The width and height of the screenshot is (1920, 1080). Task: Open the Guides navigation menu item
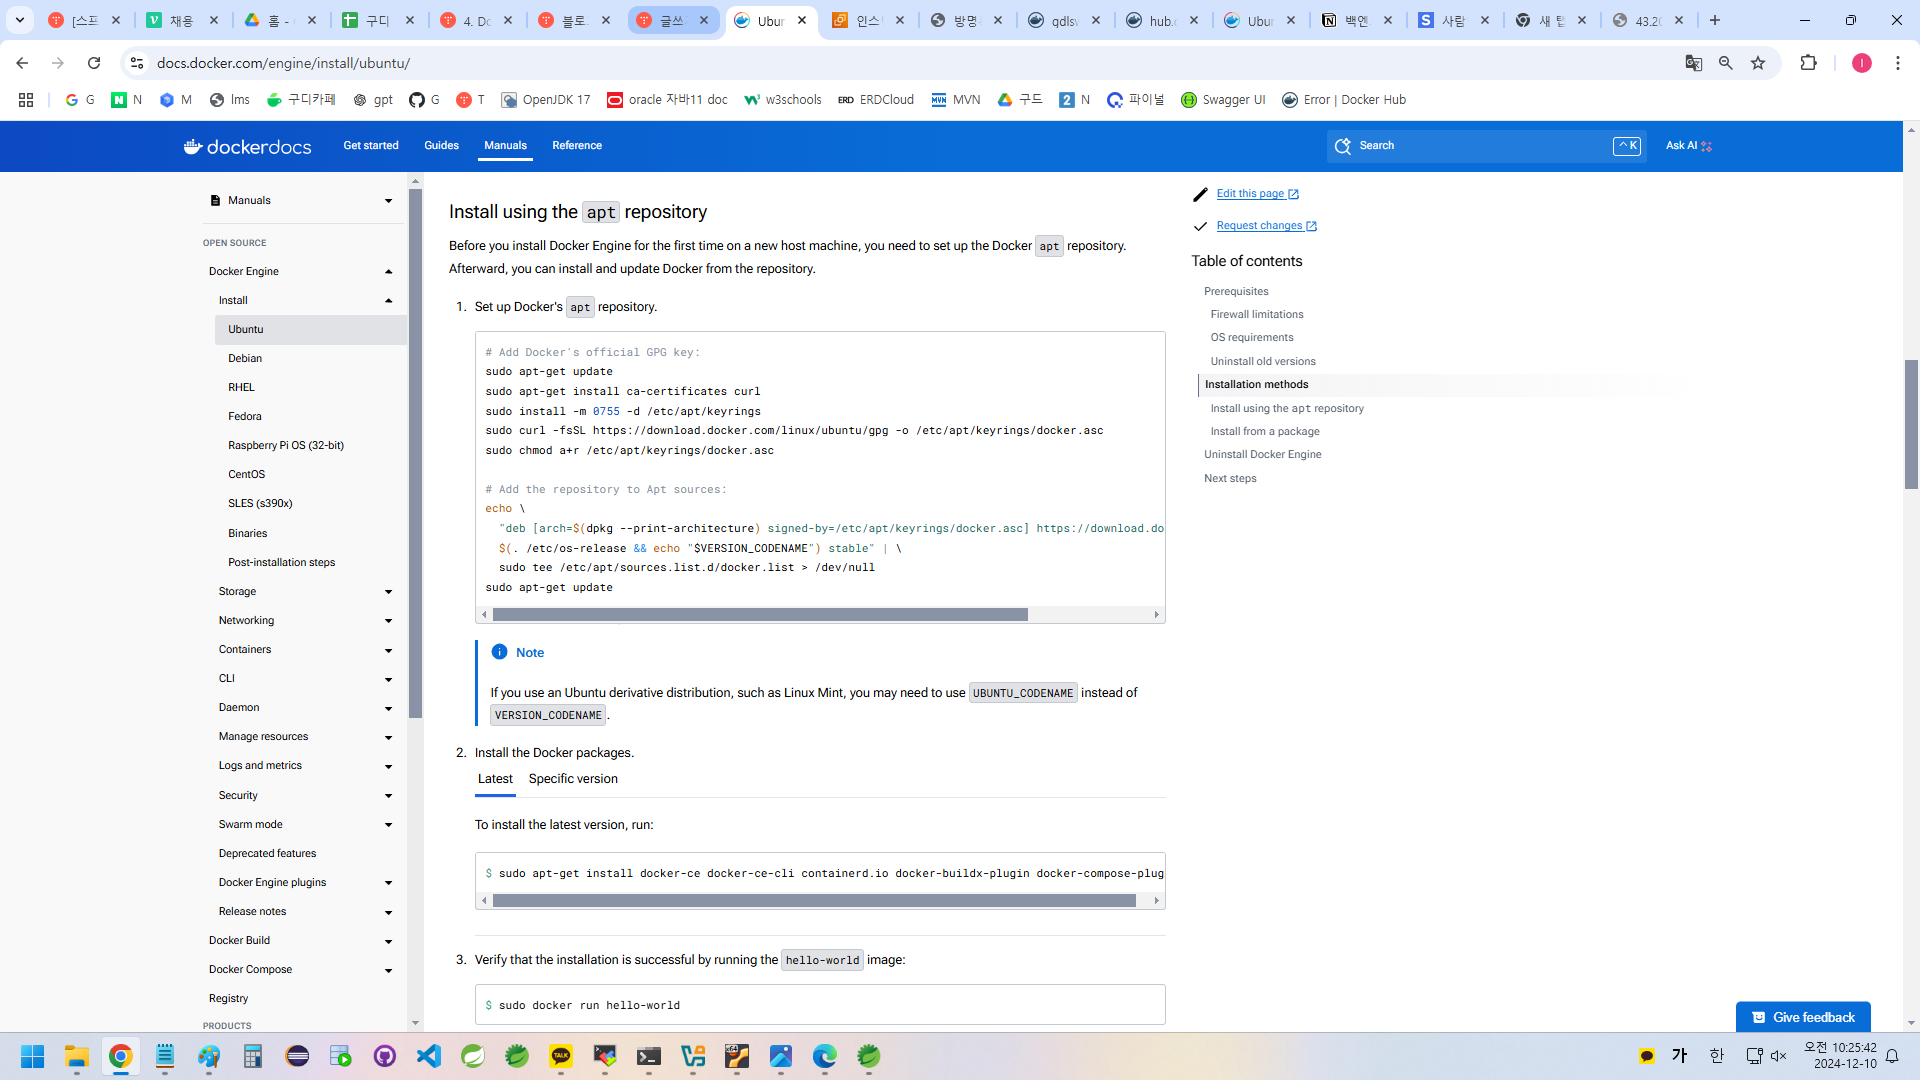pyautogui.click(x=441, y=146)
